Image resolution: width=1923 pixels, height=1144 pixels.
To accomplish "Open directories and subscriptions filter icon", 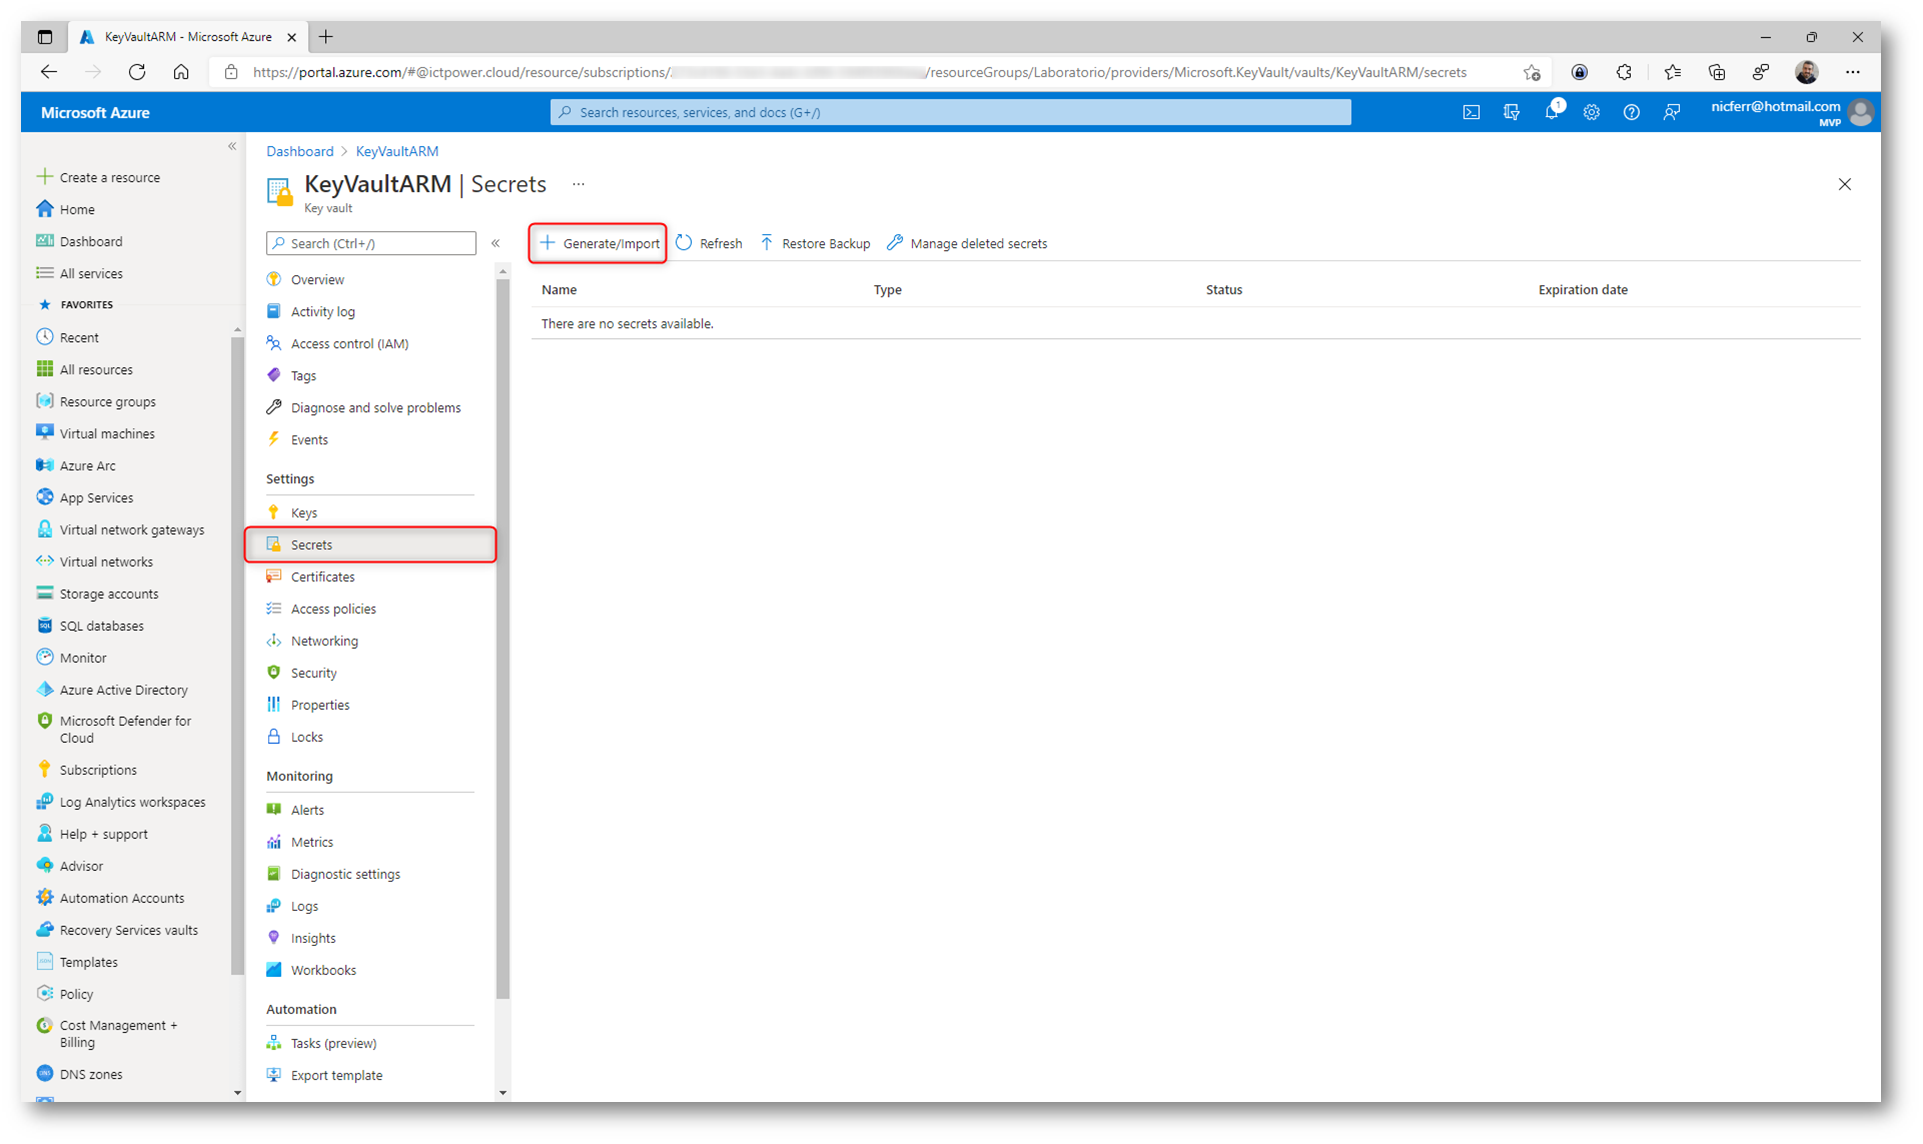I will click(1511, 113).
